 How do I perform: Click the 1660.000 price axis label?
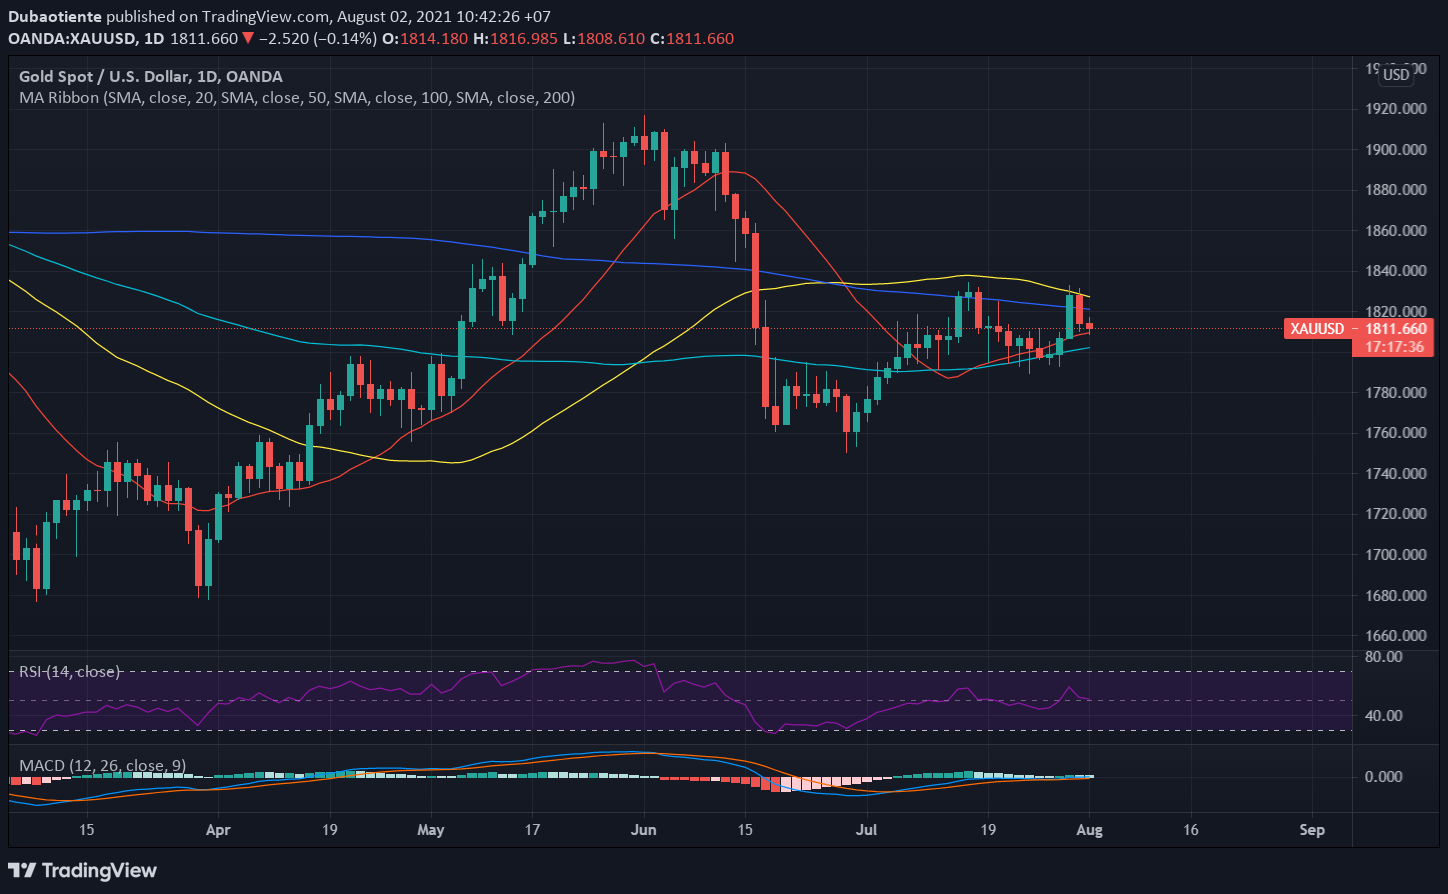pyautogui.click(x=1395, y=636)
